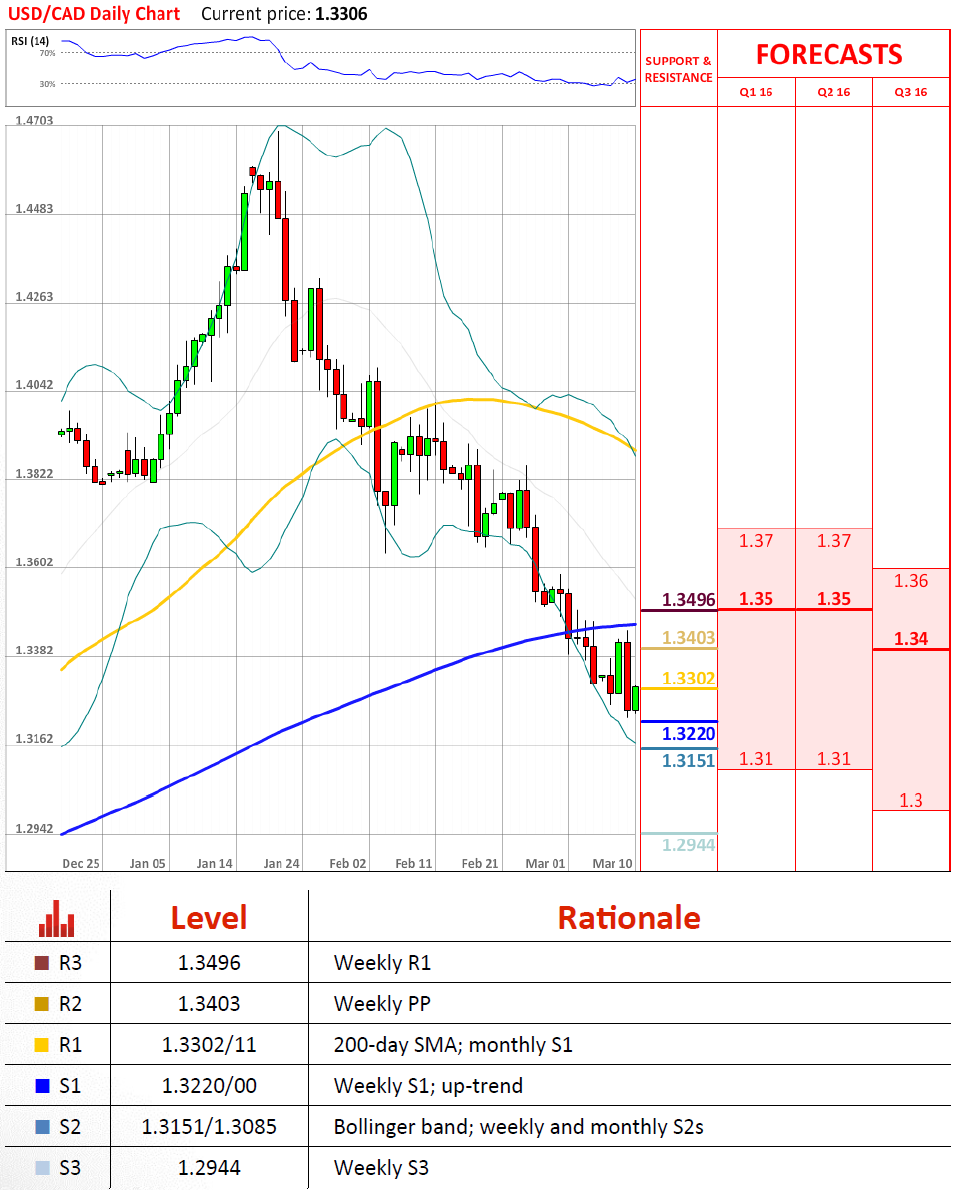Click the Jan 24 date axis label

tap(281, 864)
